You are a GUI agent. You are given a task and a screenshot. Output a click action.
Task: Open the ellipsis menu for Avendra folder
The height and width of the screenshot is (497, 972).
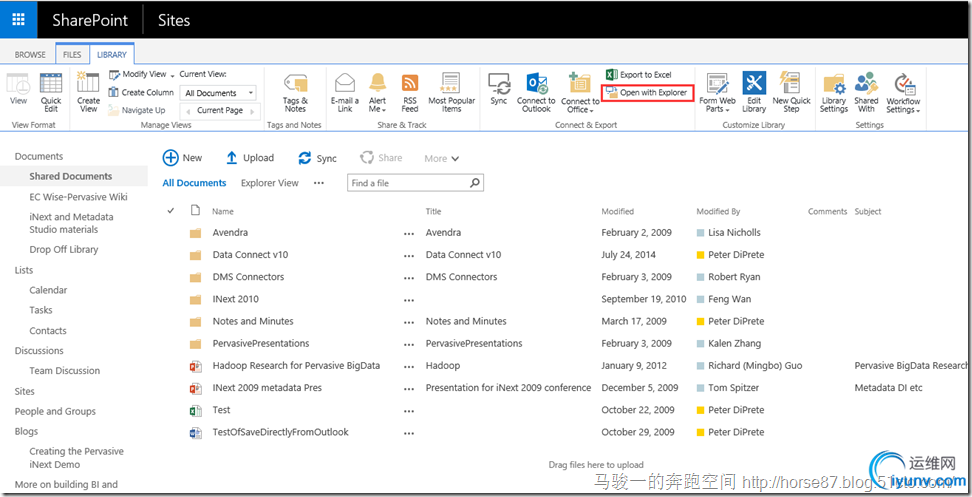409,233
